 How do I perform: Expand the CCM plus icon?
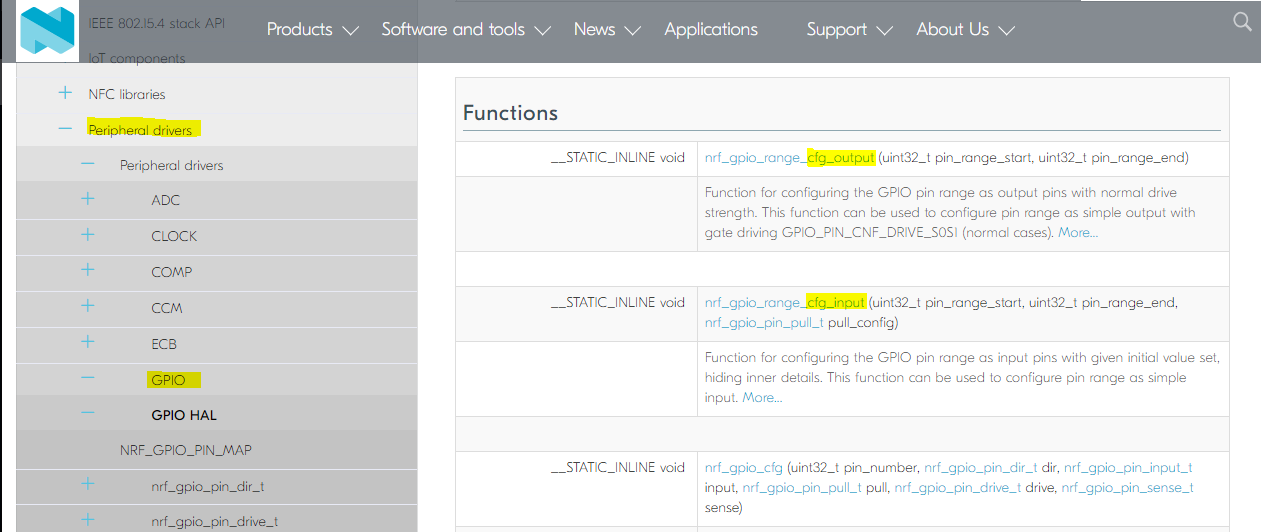tap(88, 307)
